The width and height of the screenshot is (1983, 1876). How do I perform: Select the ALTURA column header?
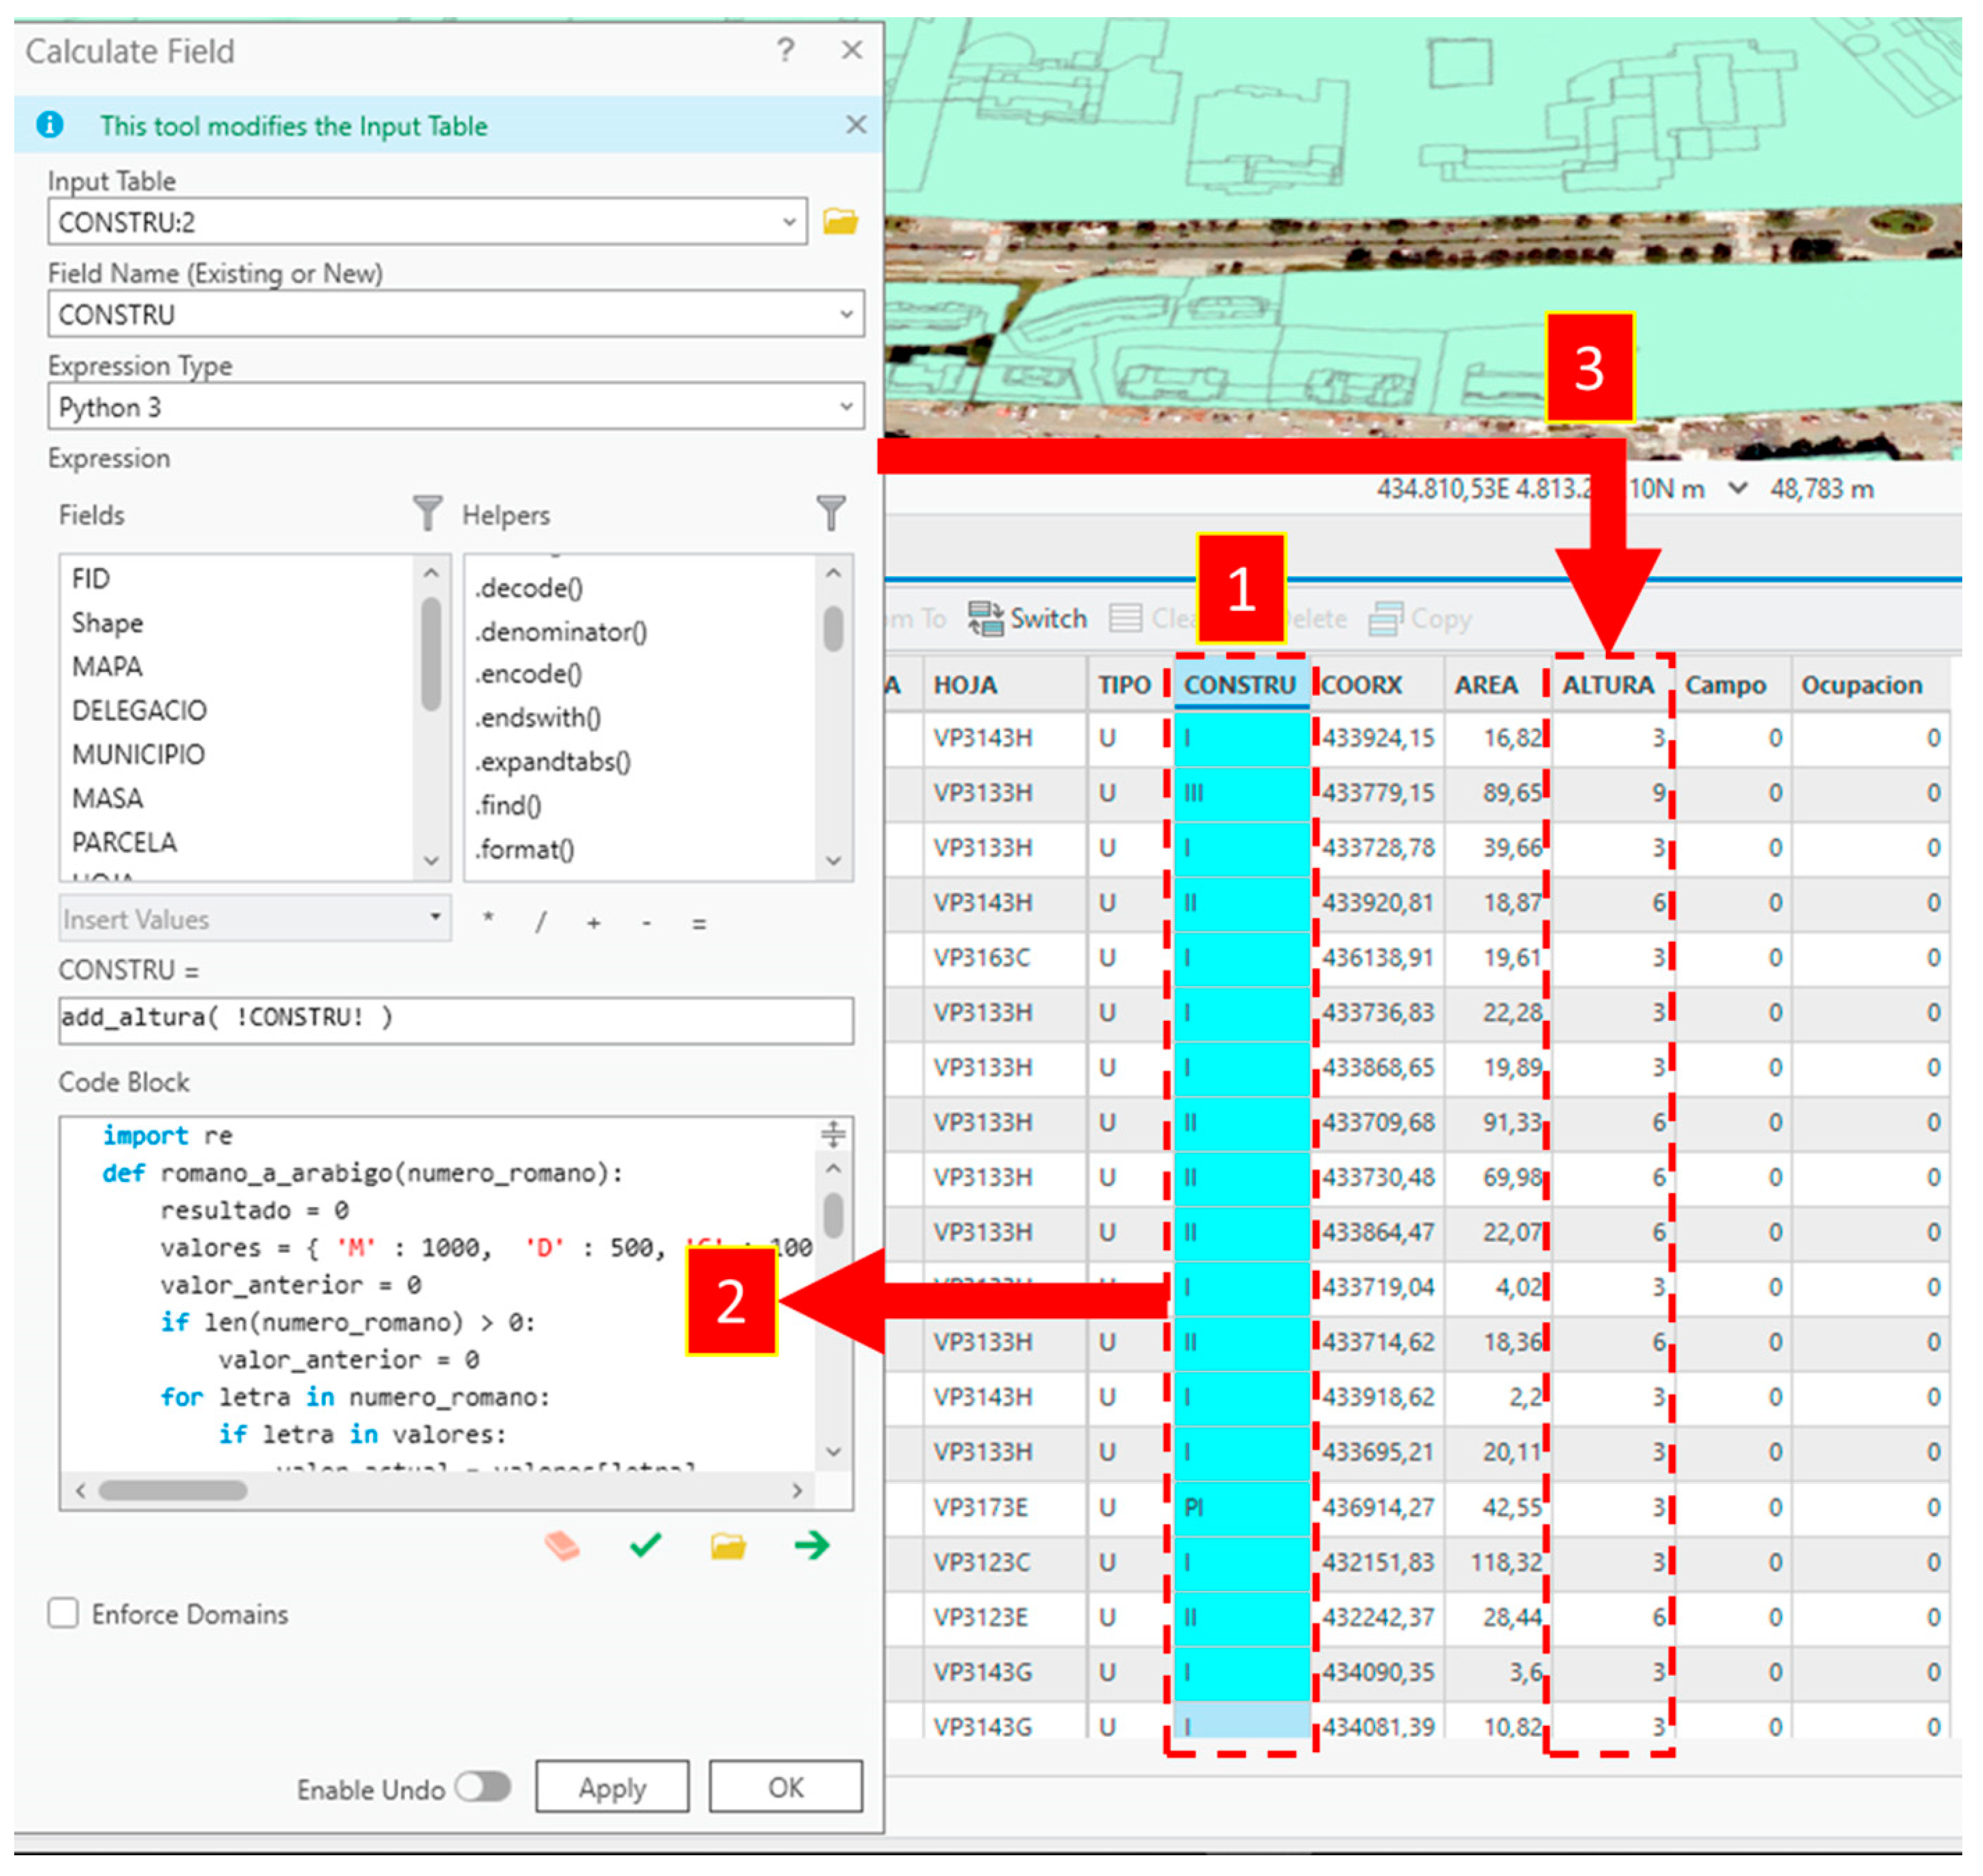1609,685
